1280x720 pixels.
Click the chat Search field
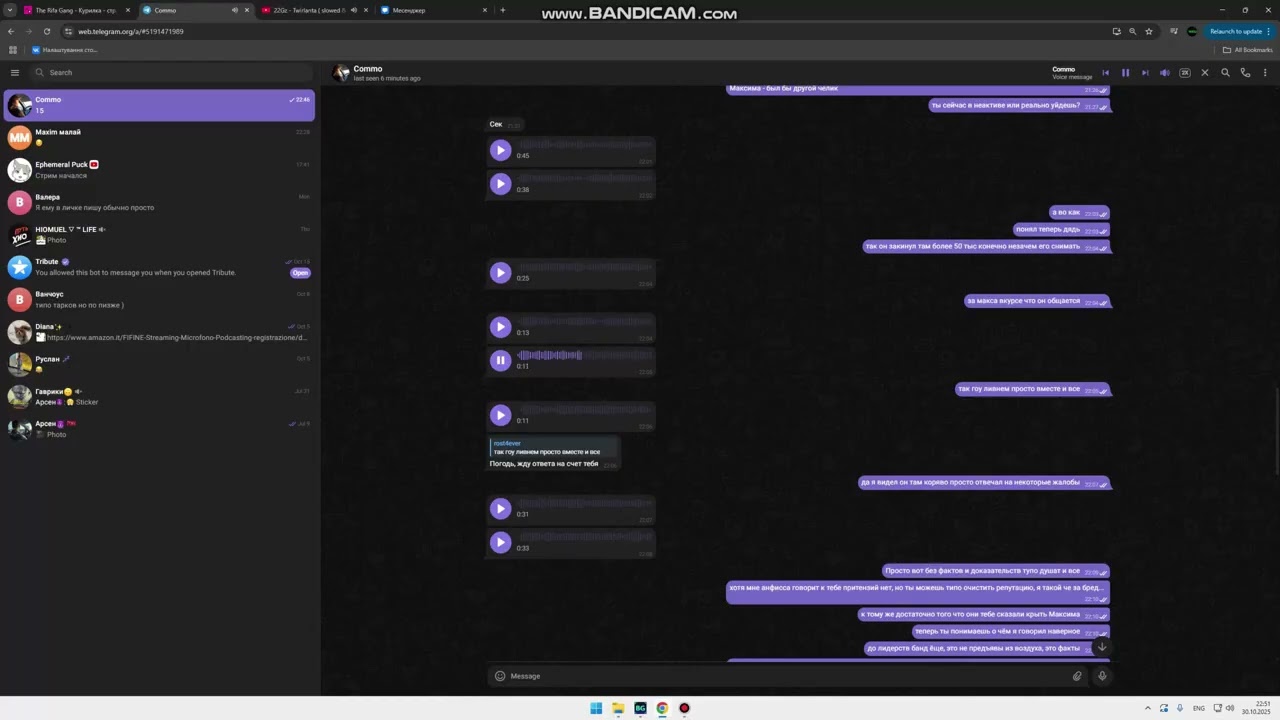(172, 72)
